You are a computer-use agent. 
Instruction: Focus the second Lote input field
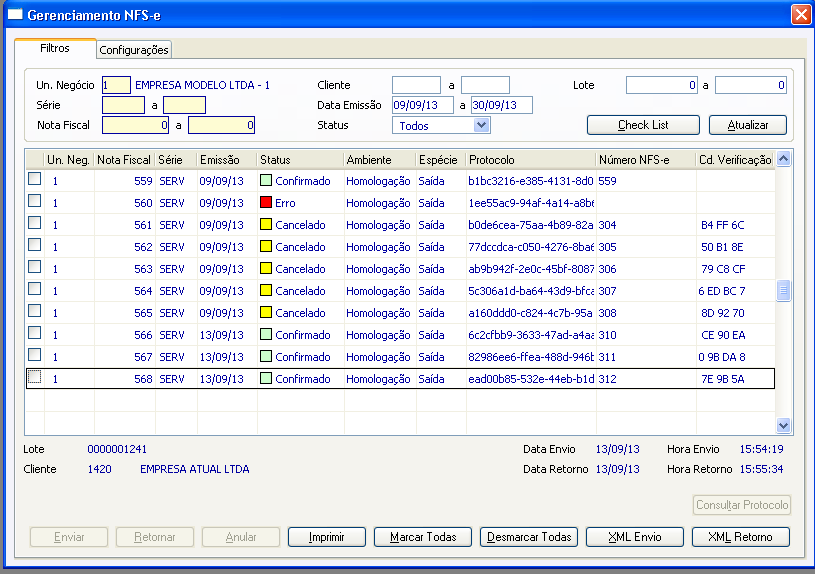pyautogui.click(x=751, y=85)
